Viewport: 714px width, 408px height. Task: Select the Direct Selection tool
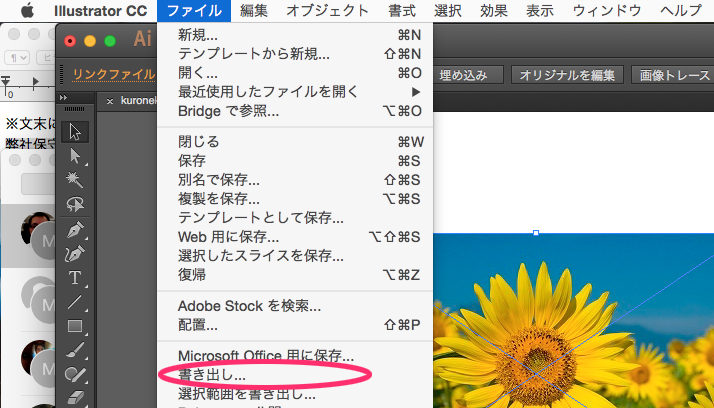pos(75,156)
